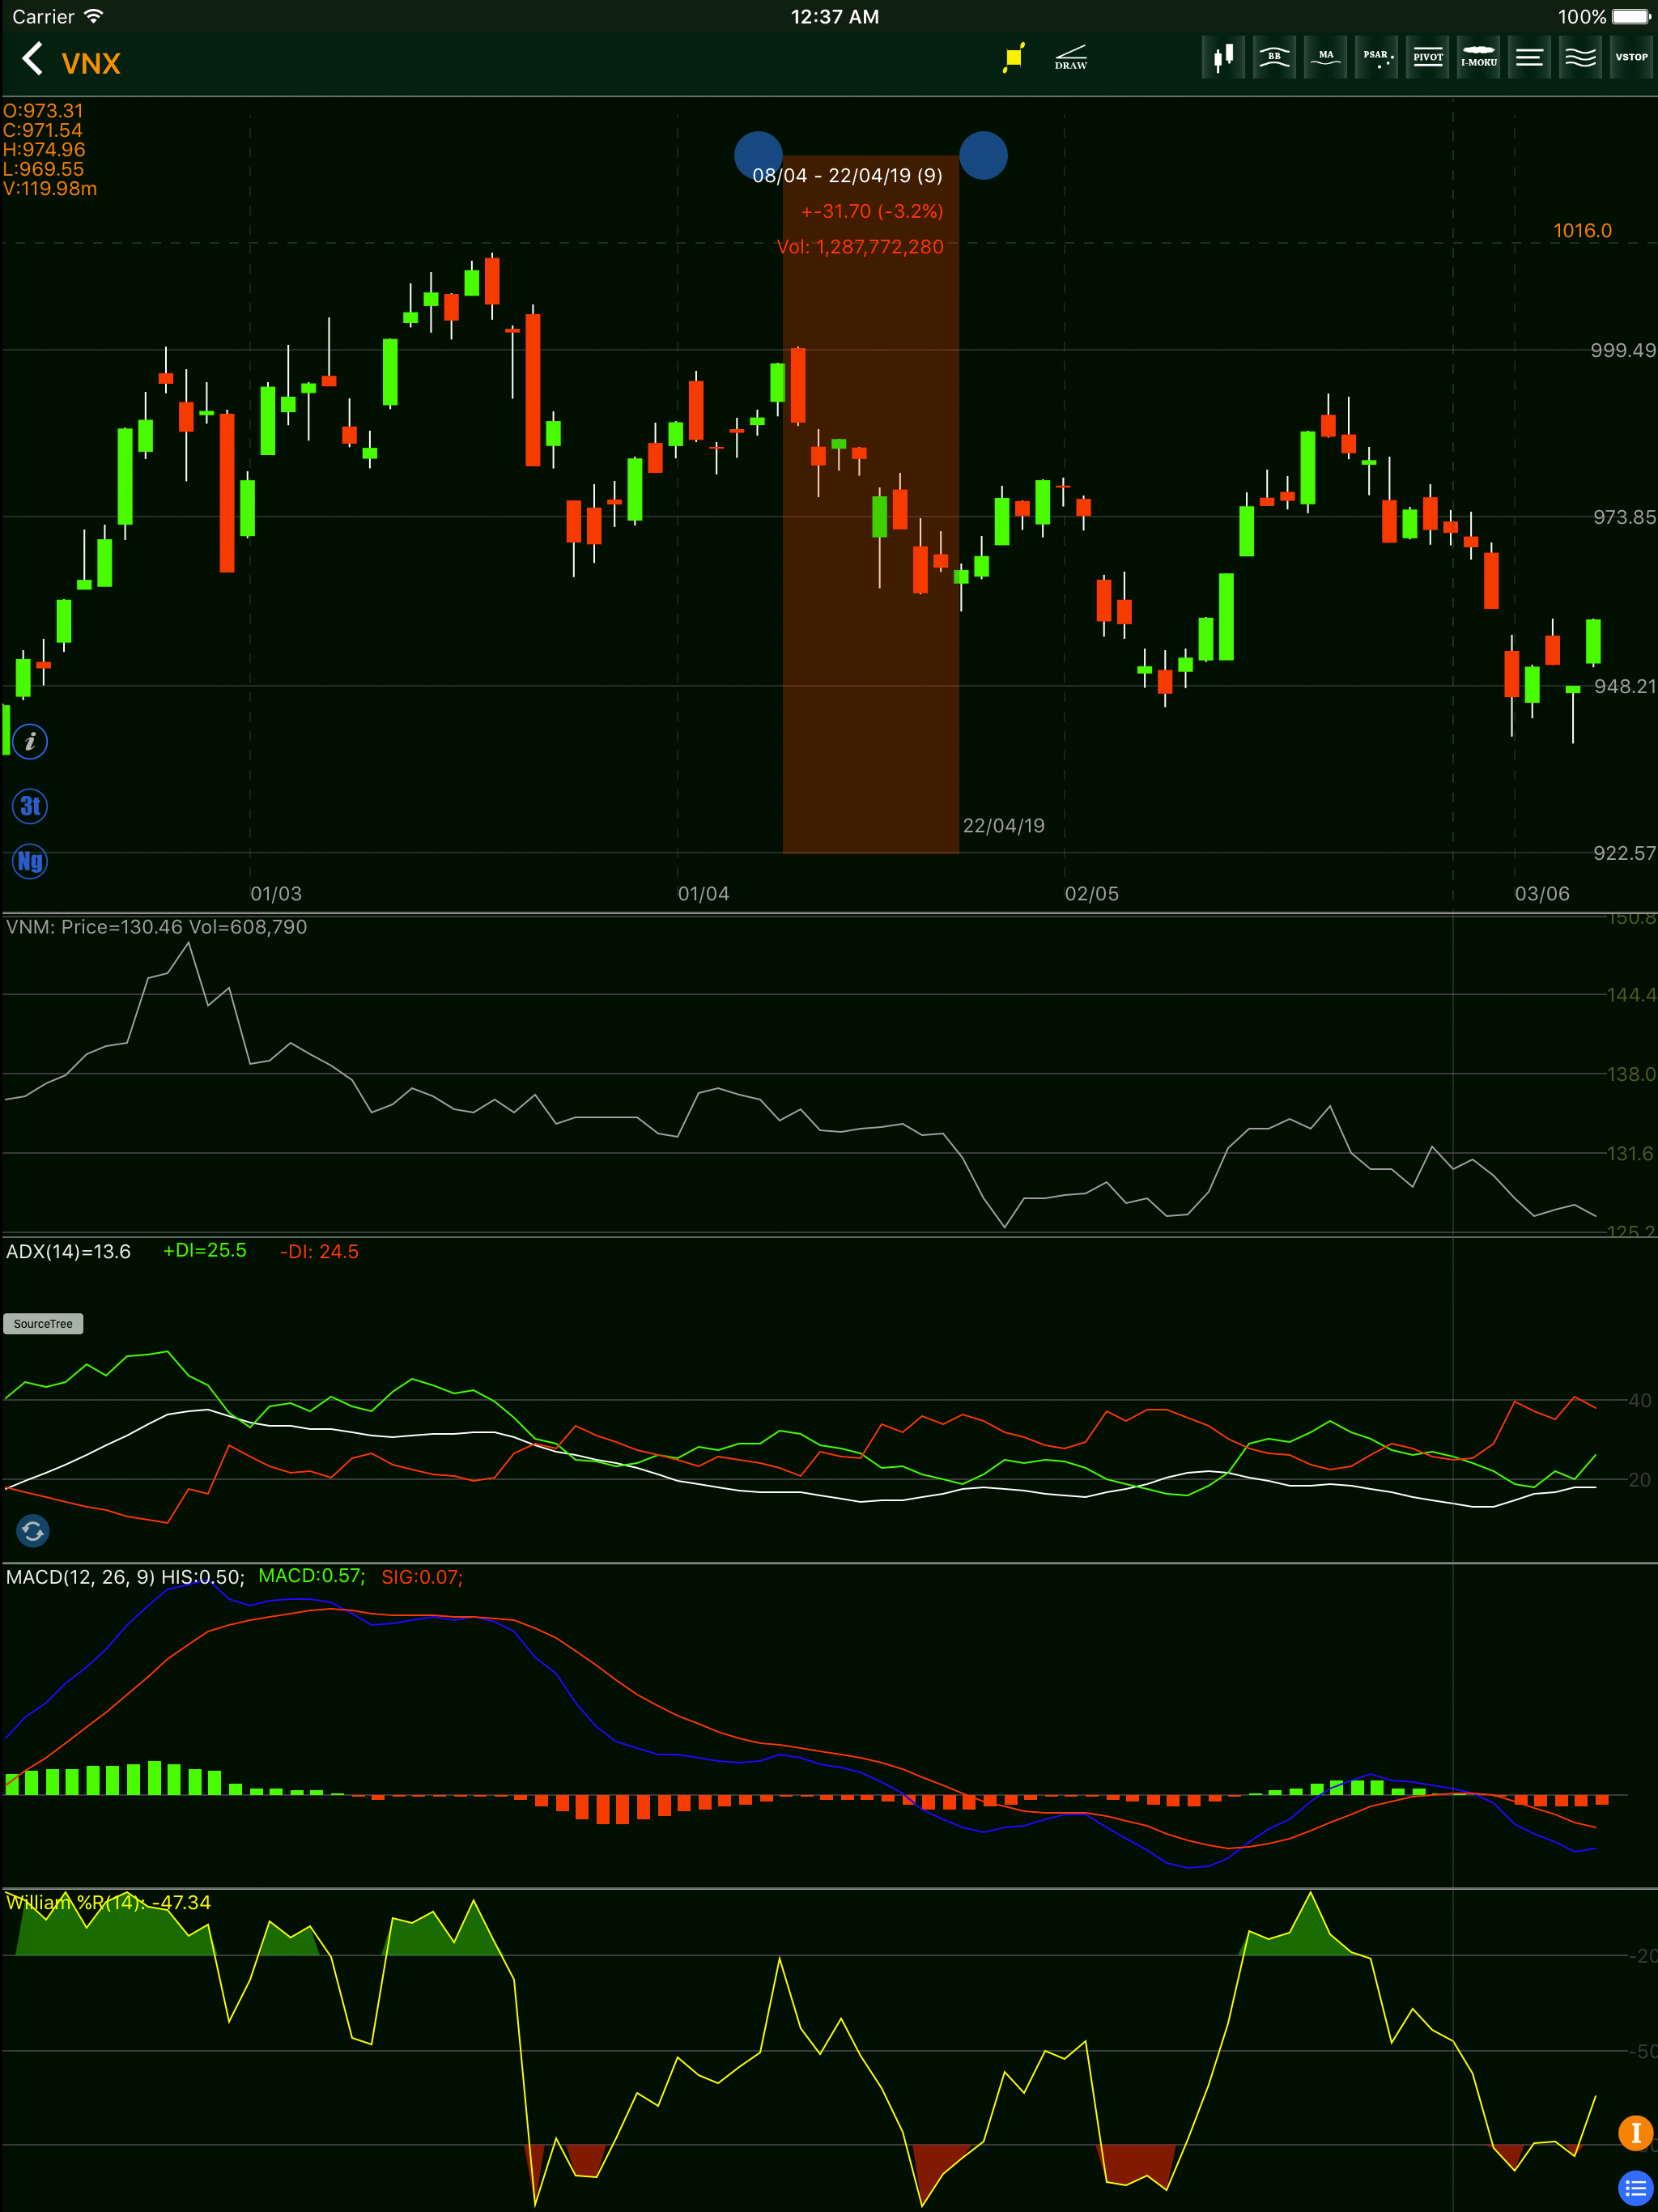Toggle the VSTOP indicator

coord(1632,57)
